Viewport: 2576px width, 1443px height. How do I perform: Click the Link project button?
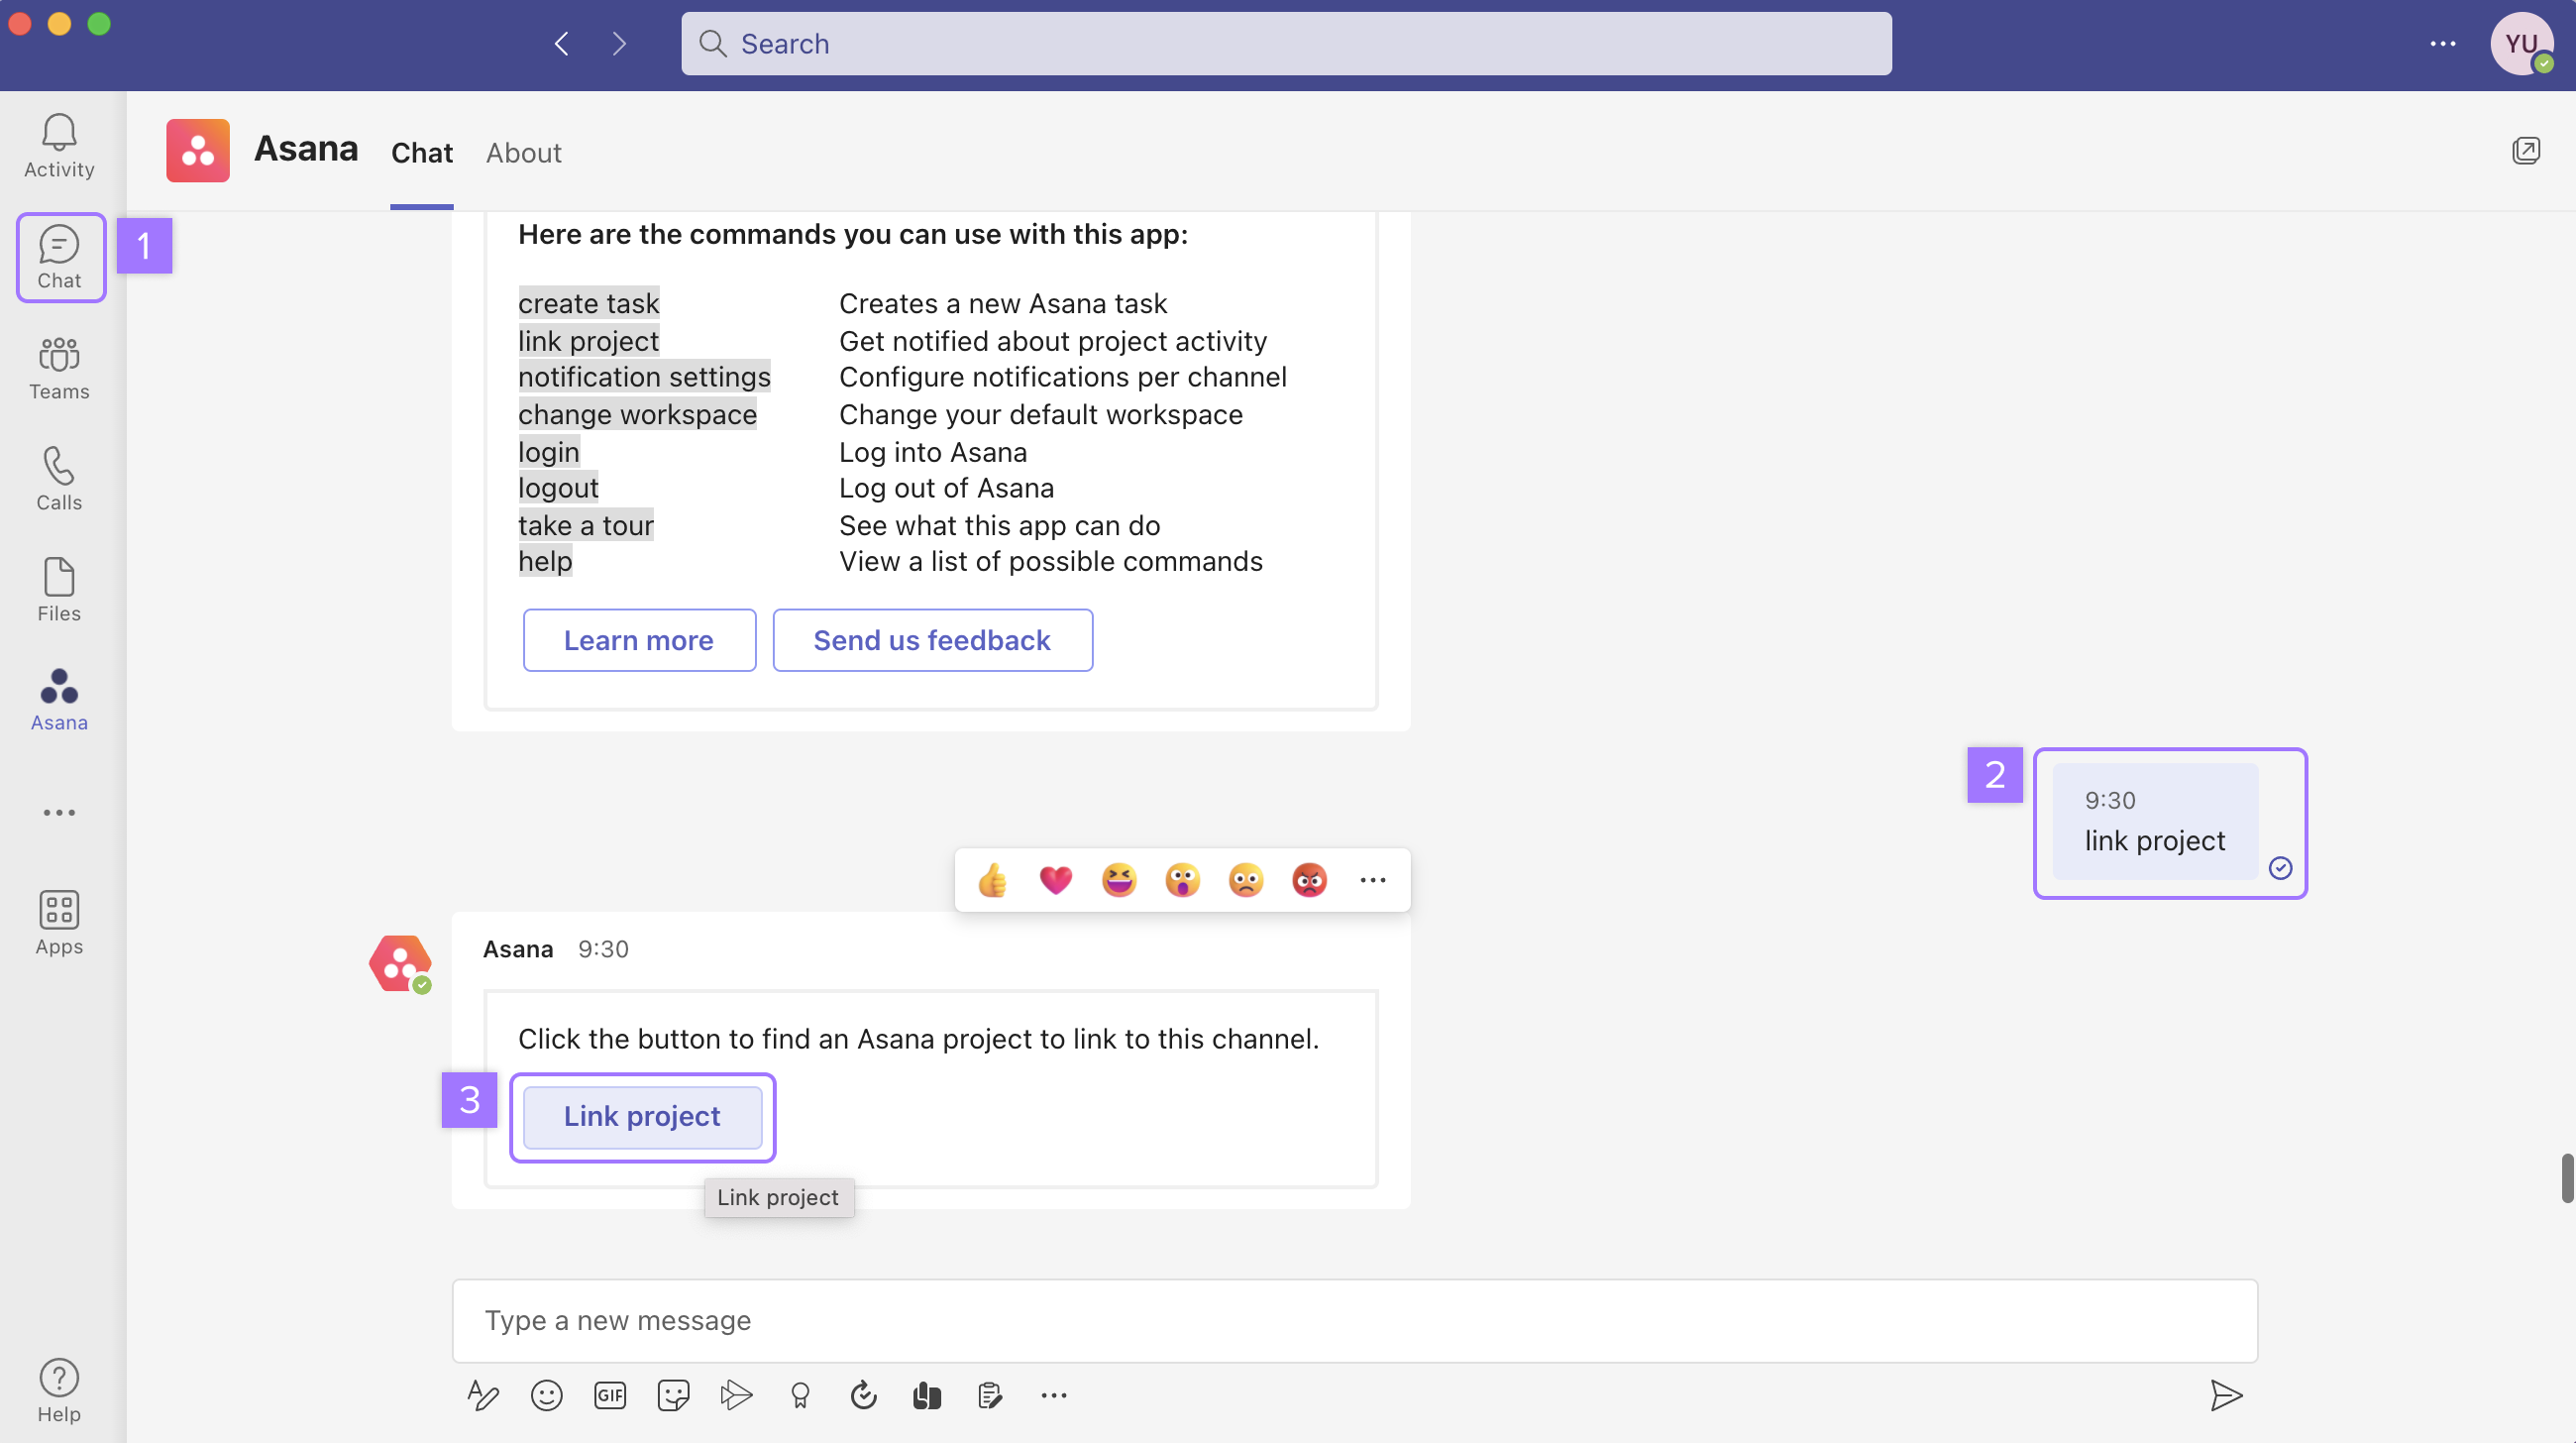(642, 1116)
